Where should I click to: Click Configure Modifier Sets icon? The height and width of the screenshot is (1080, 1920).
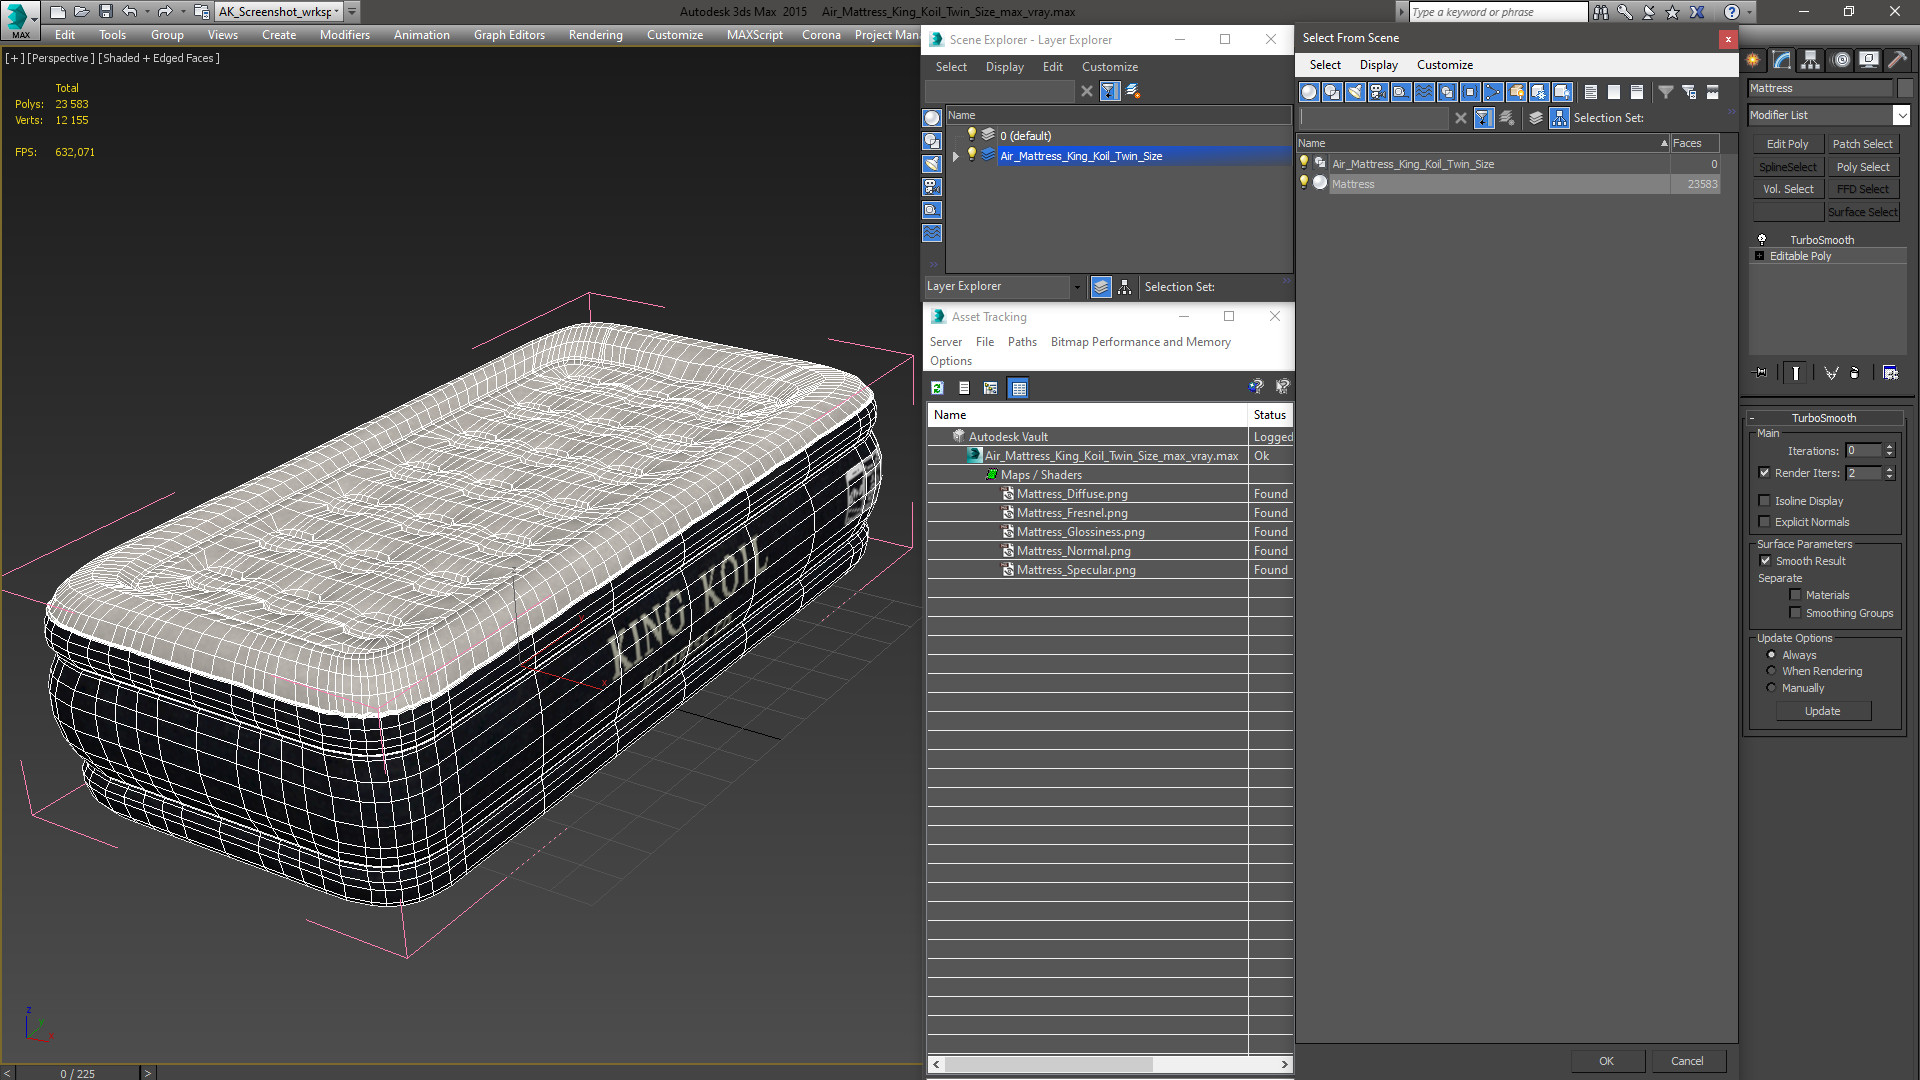tap(1890, 373)
